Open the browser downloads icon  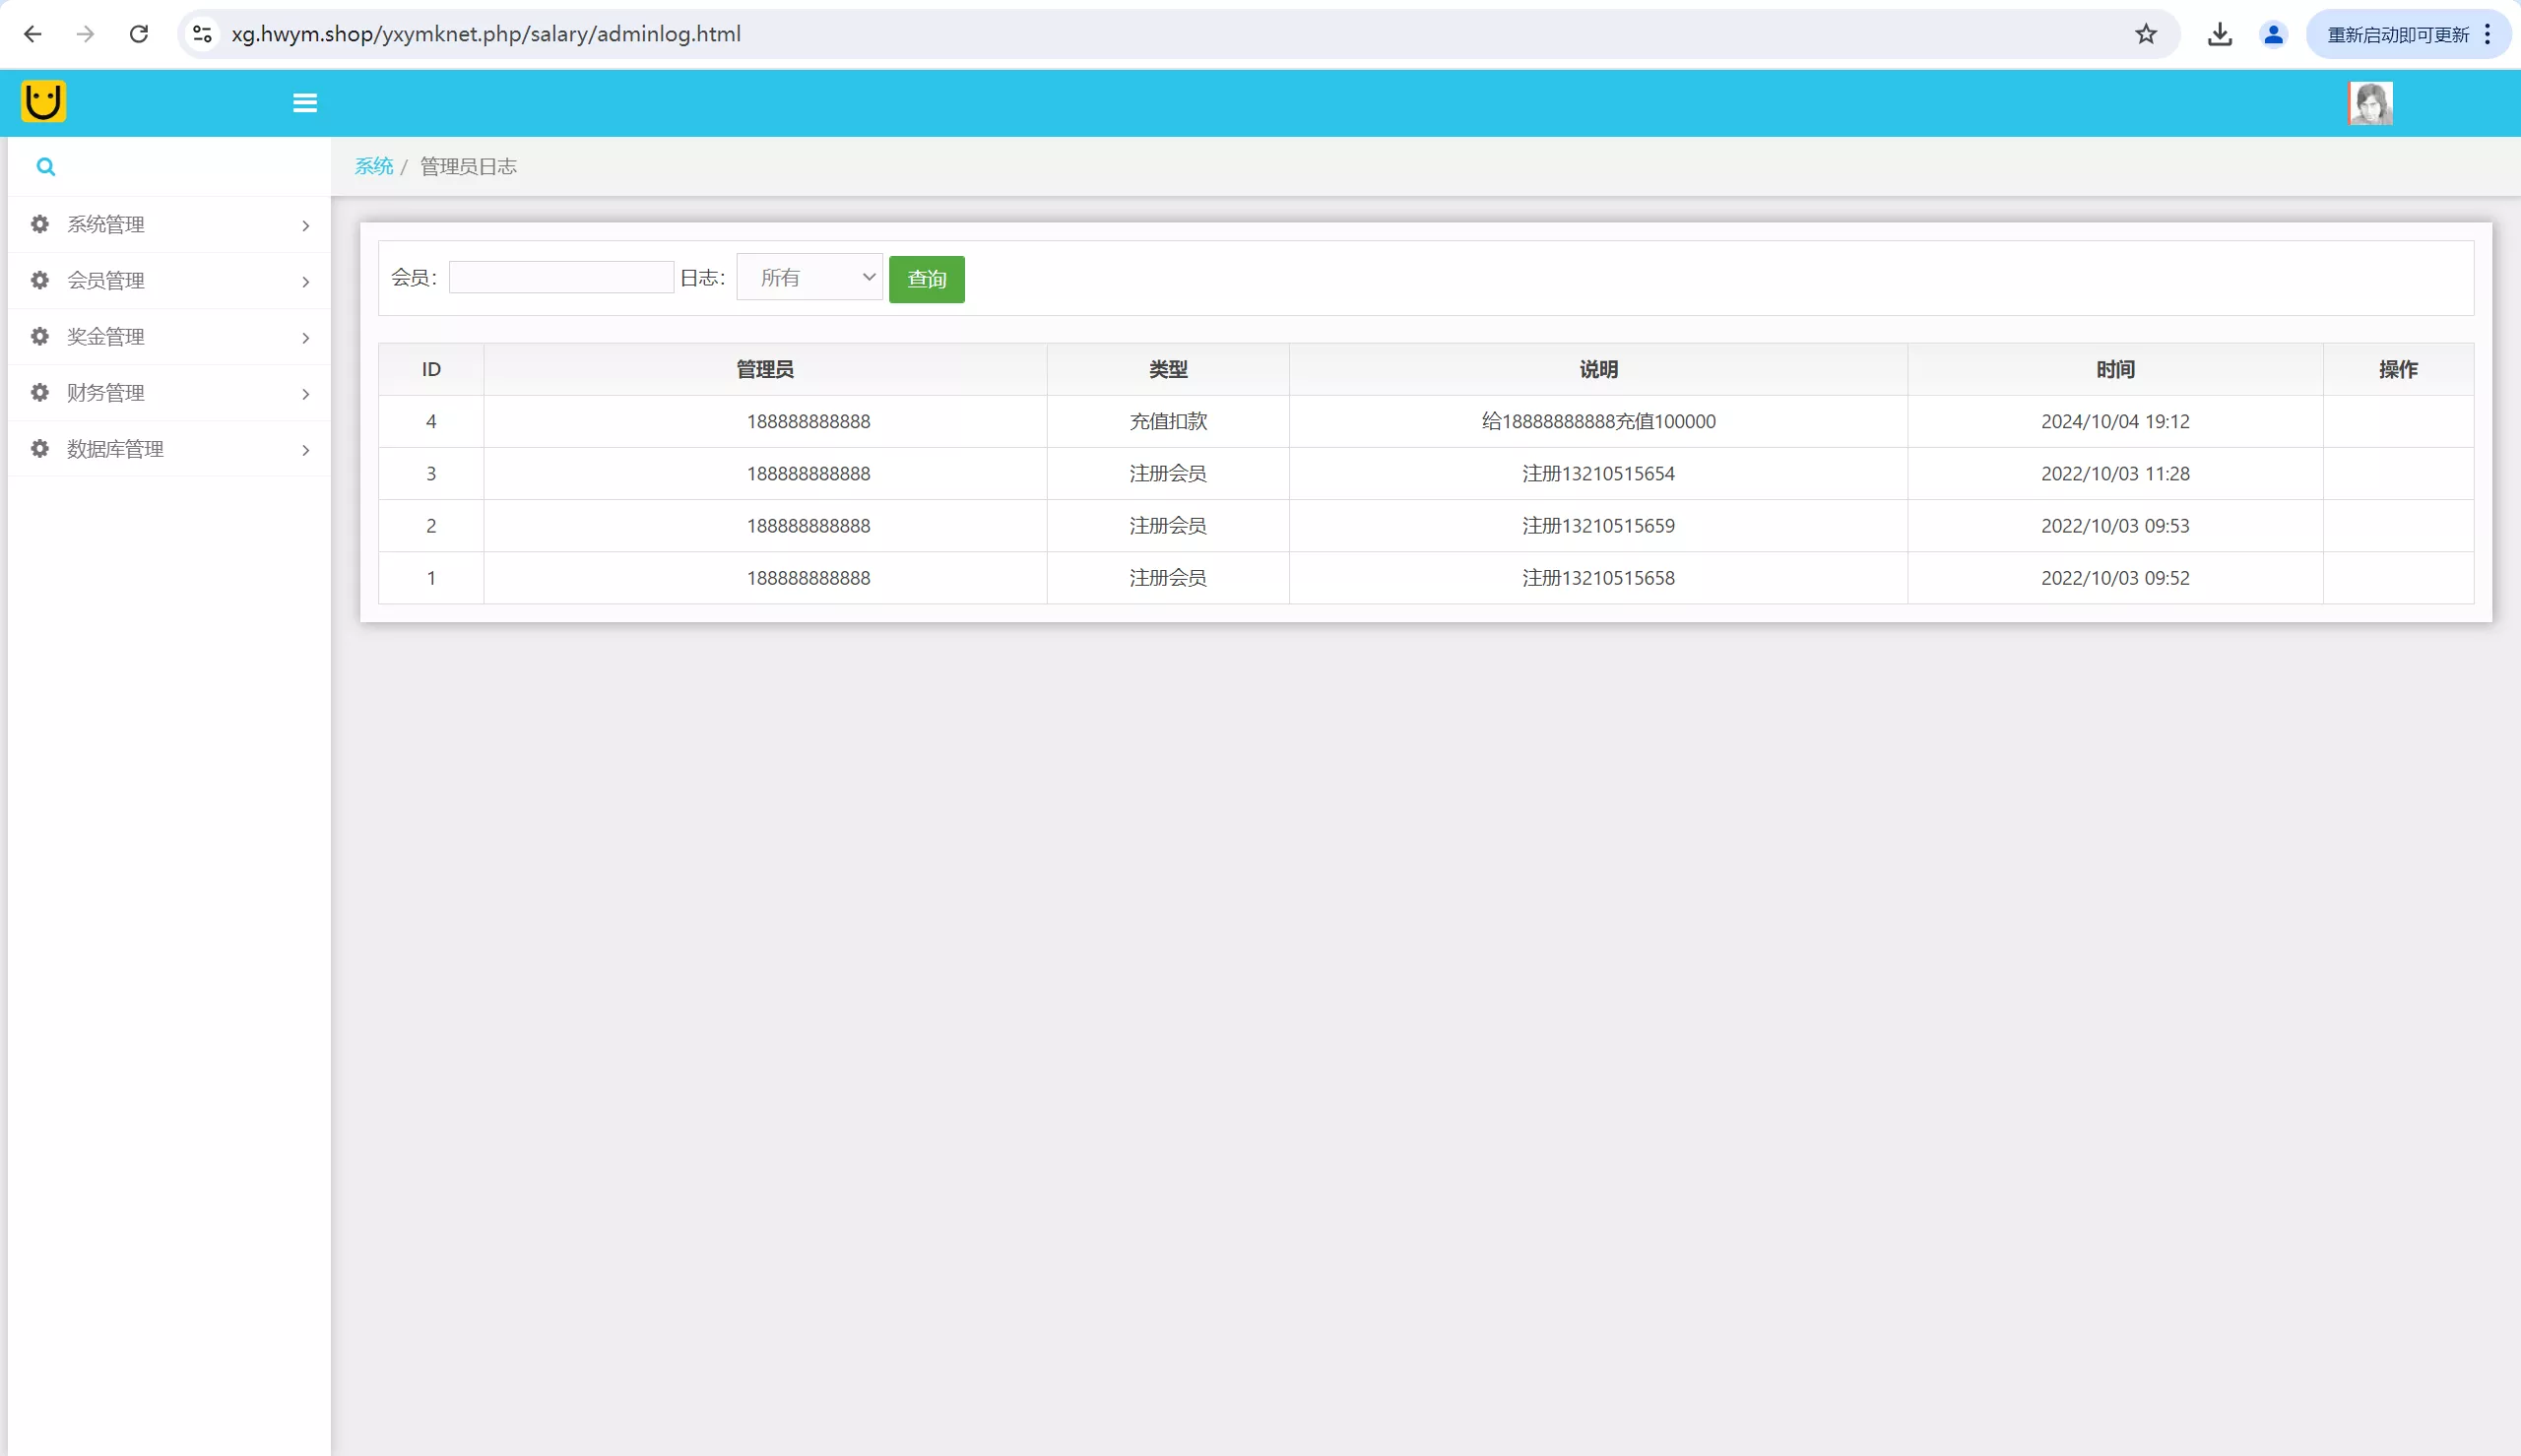2219,34
